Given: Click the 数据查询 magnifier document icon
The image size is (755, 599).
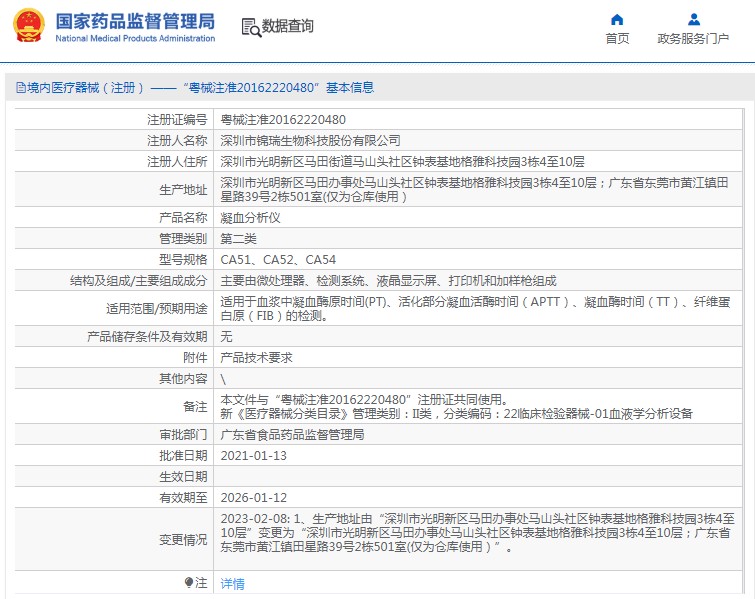Looking at the screenshot, I should coord(250,27).
